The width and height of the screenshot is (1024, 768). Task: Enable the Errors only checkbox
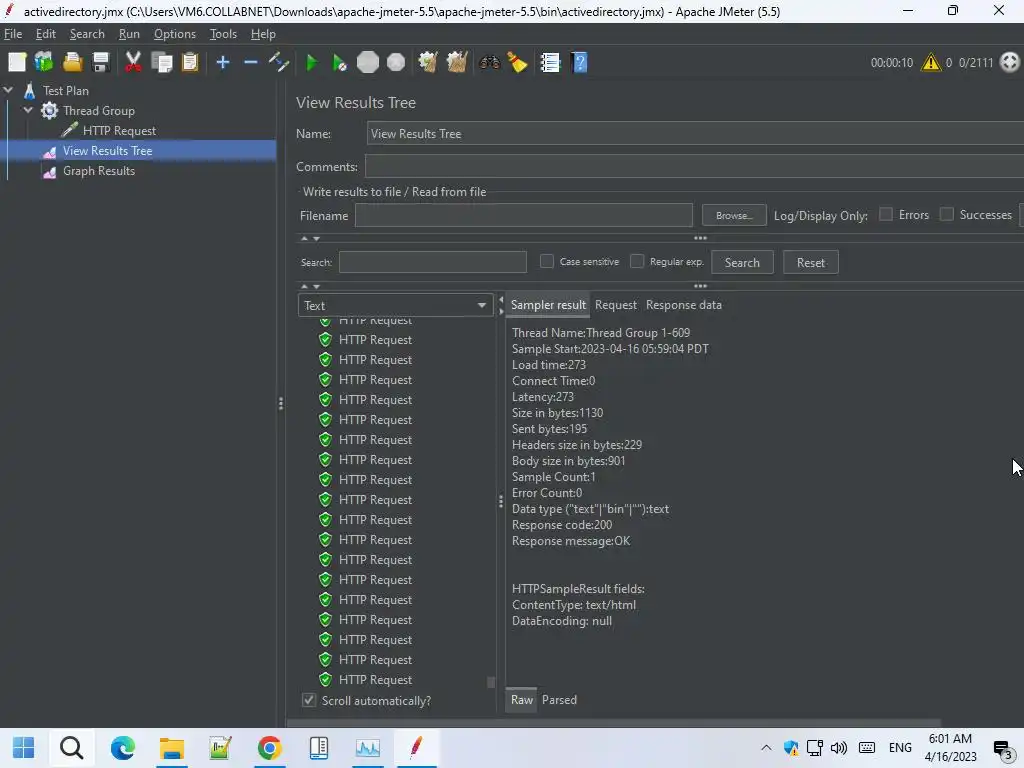[886, 214]
